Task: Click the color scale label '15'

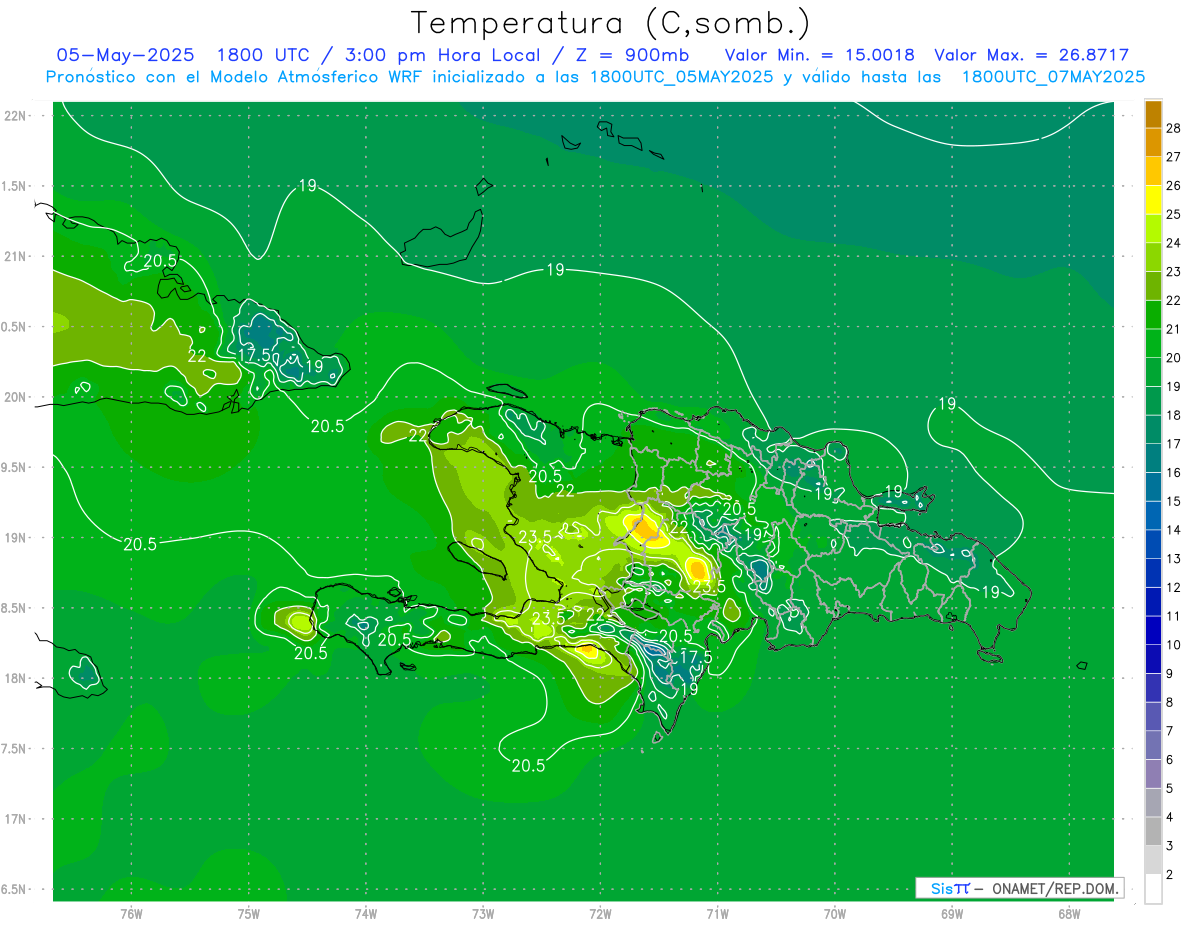Action: 1173,501
